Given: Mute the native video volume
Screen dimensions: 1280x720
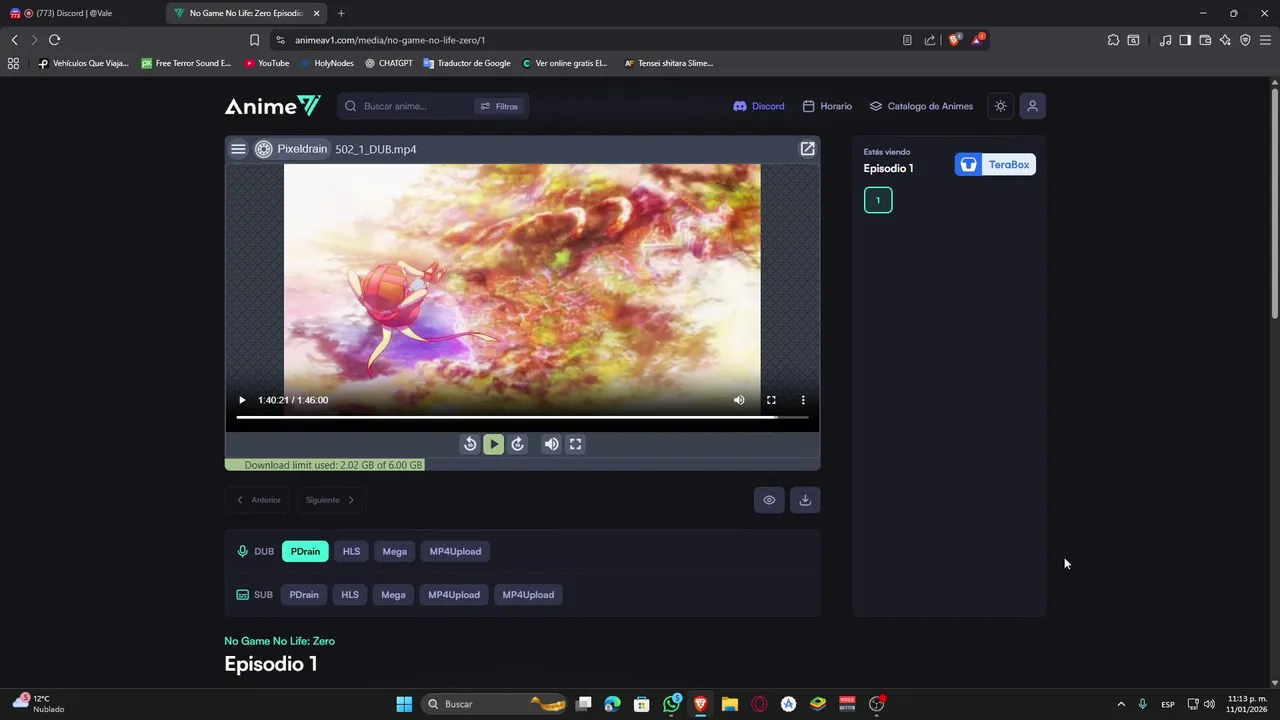Looking at the screenshot, I should (x=739, y=400).
